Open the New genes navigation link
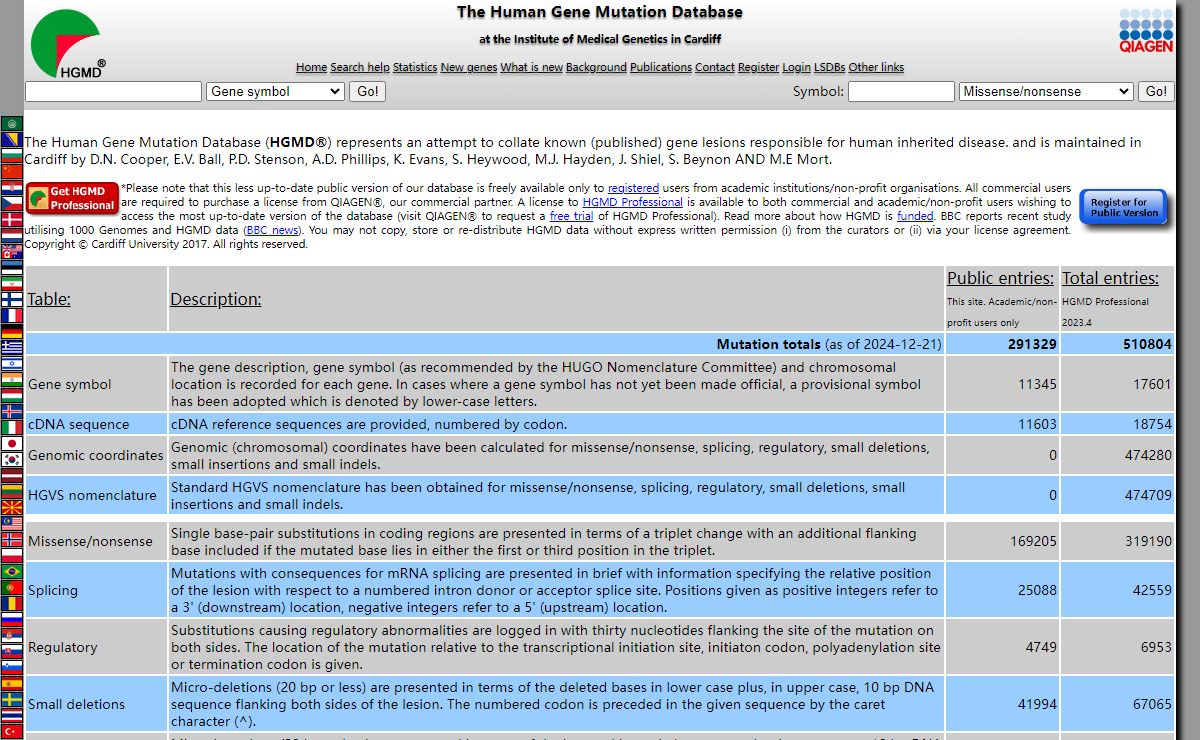 (x=469, y=67)
